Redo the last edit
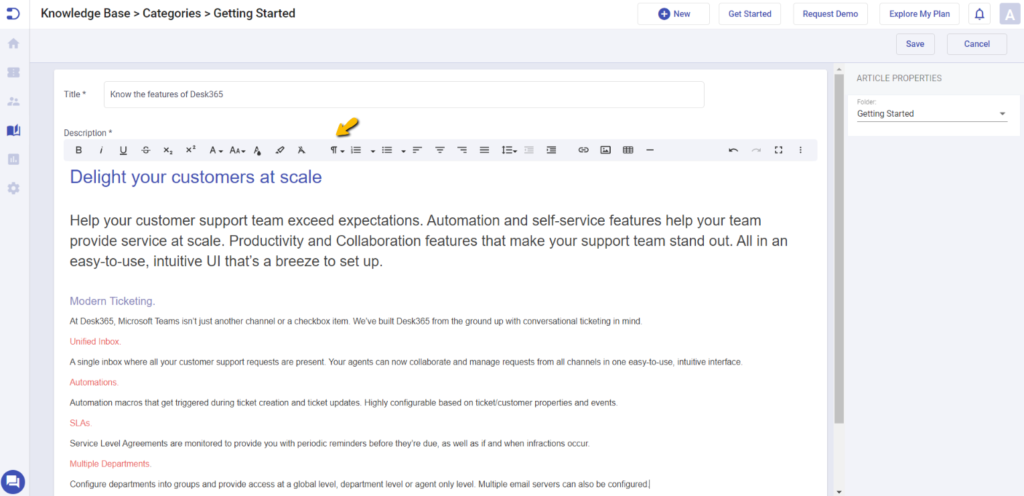The width and height of the screenshot is (1024, 496). (756, 150)
